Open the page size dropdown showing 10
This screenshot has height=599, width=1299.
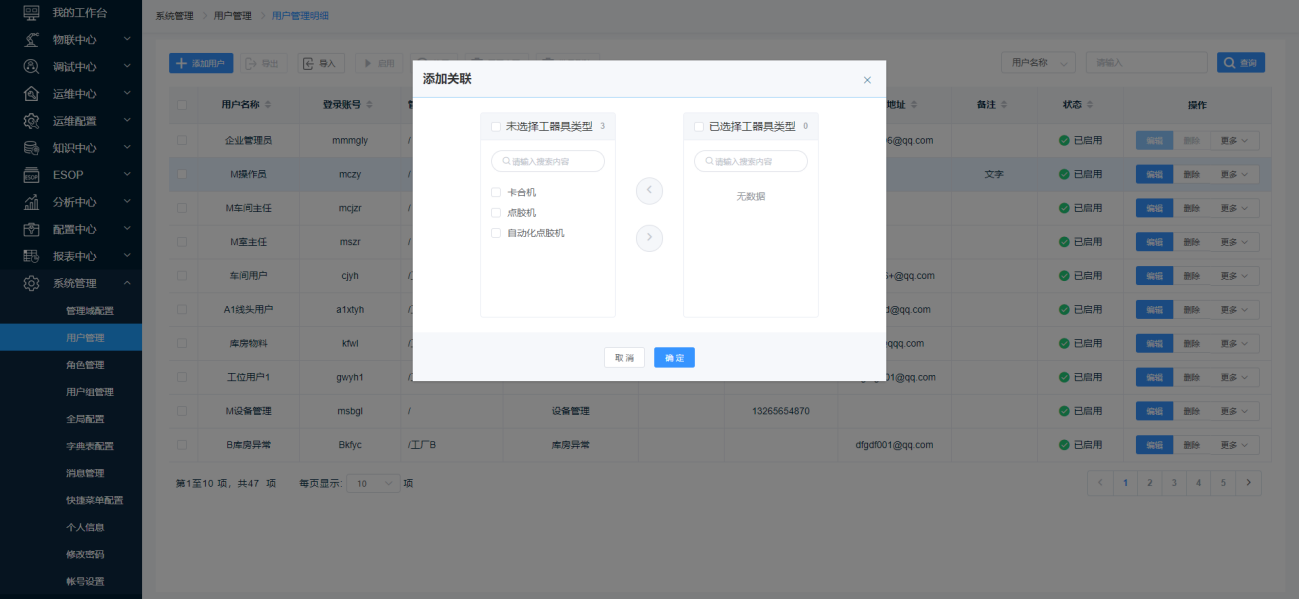pyautogui.click(x=375, y=483)
